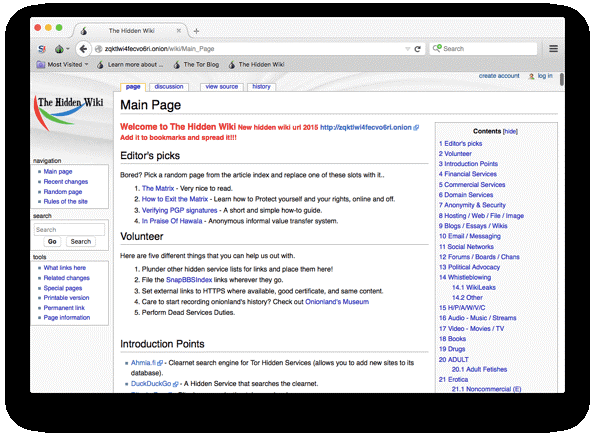The width and height of the screenshot is (595, 436).
Task: Click onion icon of The Tor Blog bookmark
Action: 176,65
